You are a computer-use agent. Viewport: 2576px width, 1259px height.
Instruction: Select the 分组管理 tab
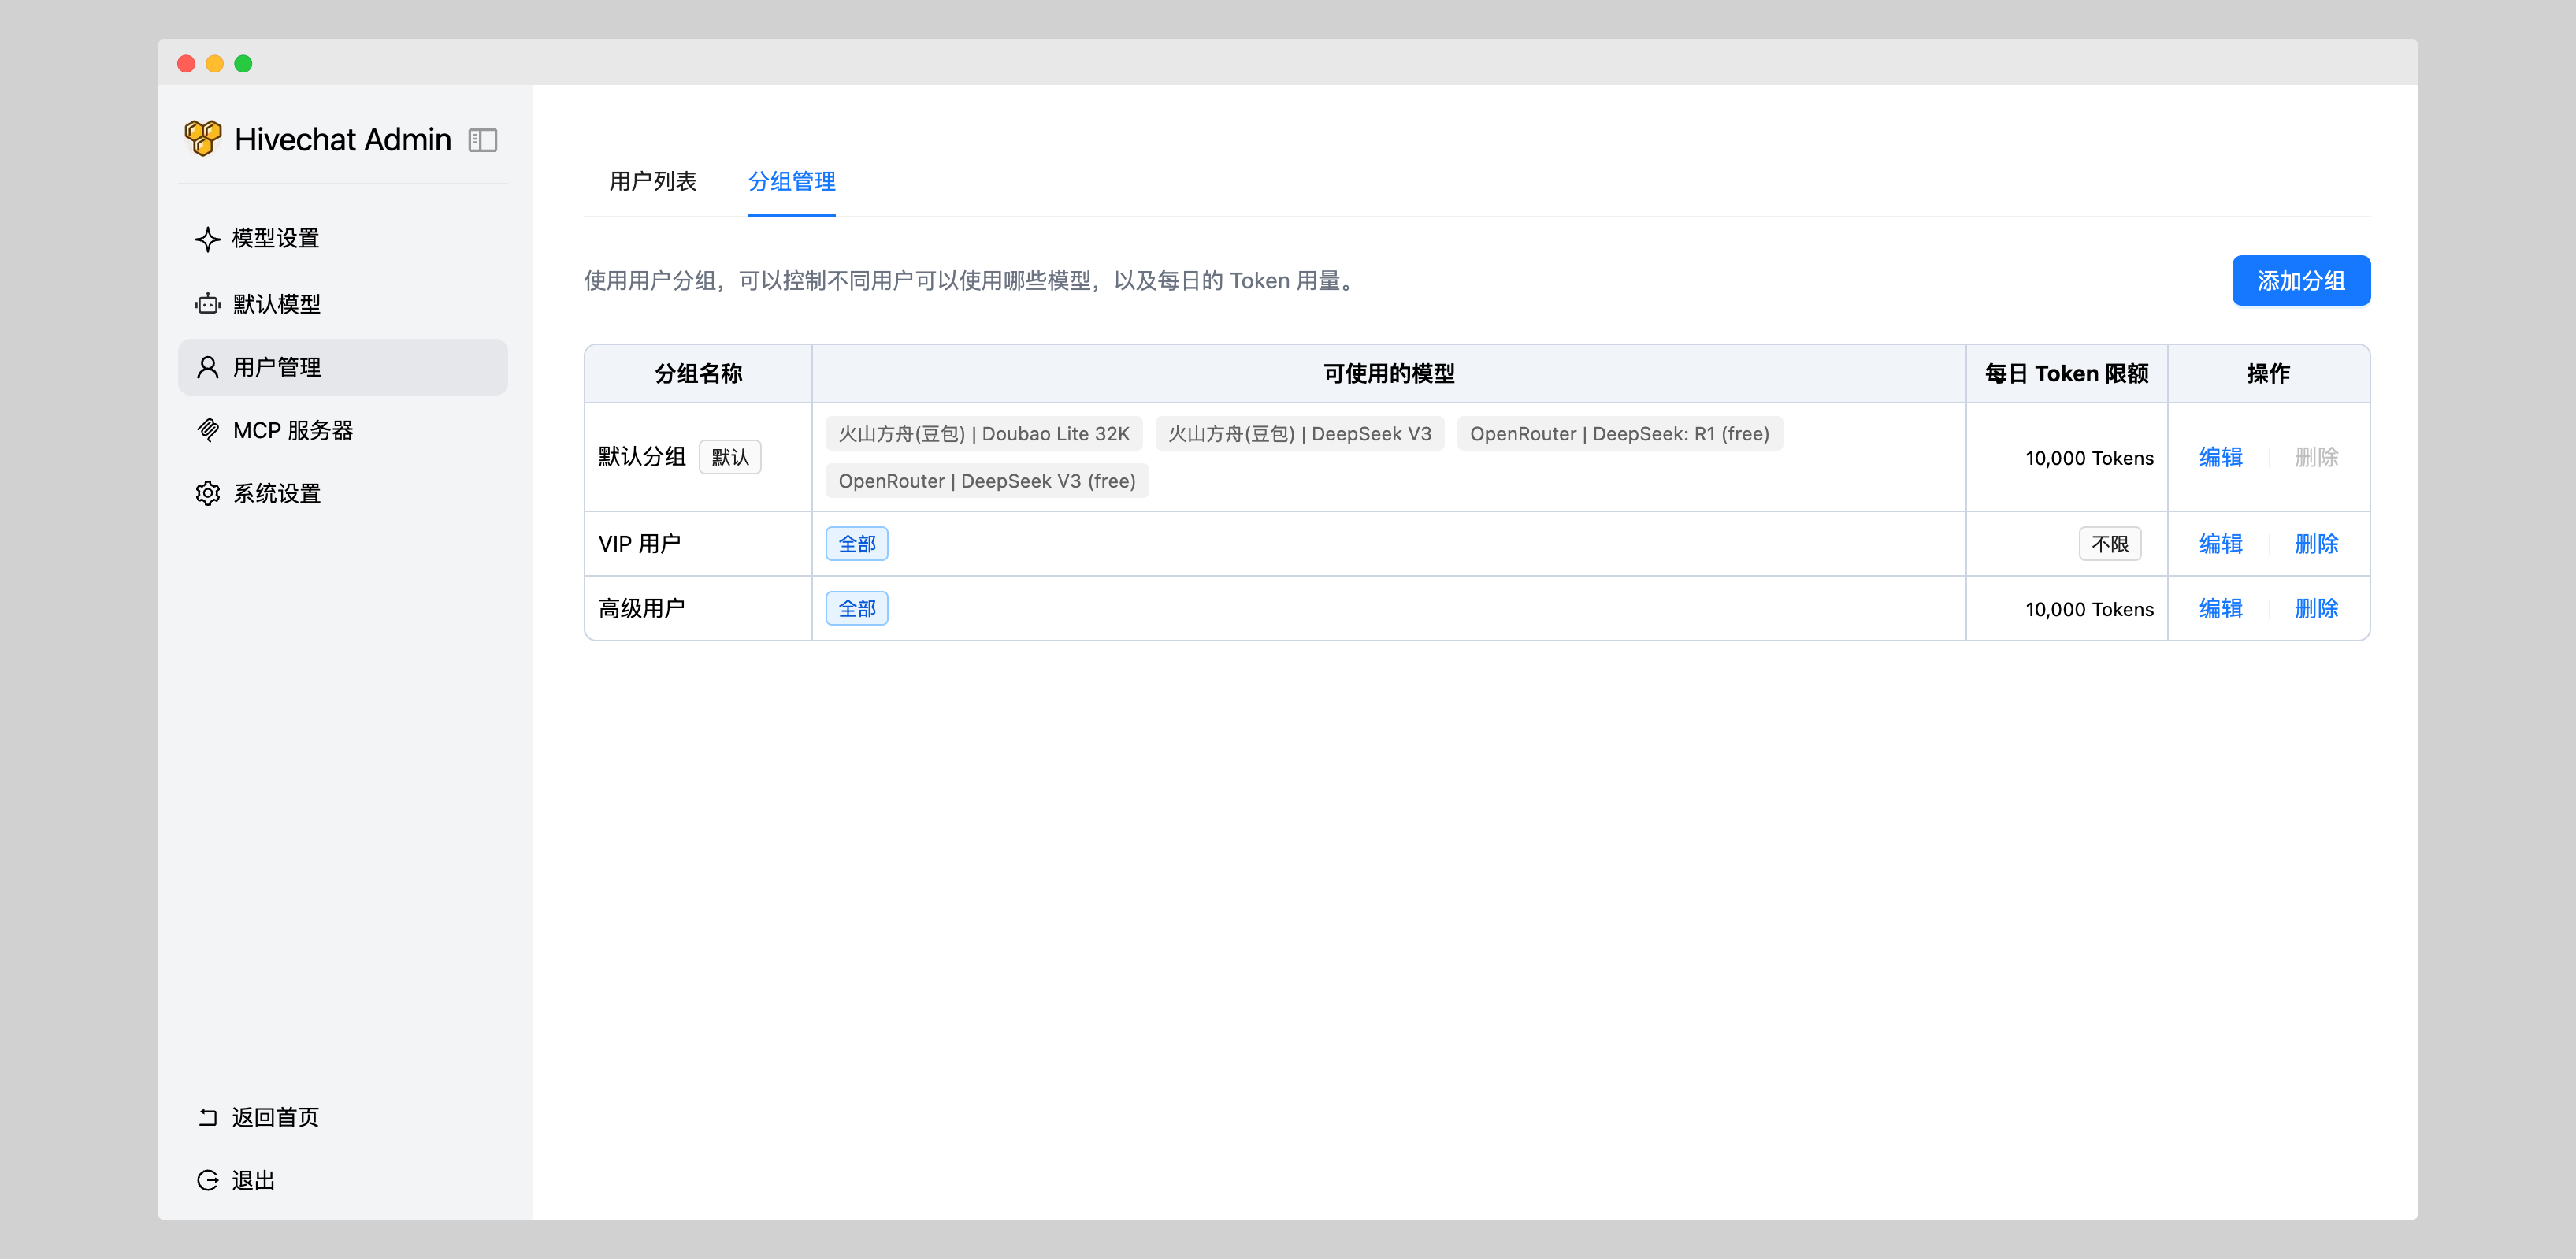[x=791, y=181]
